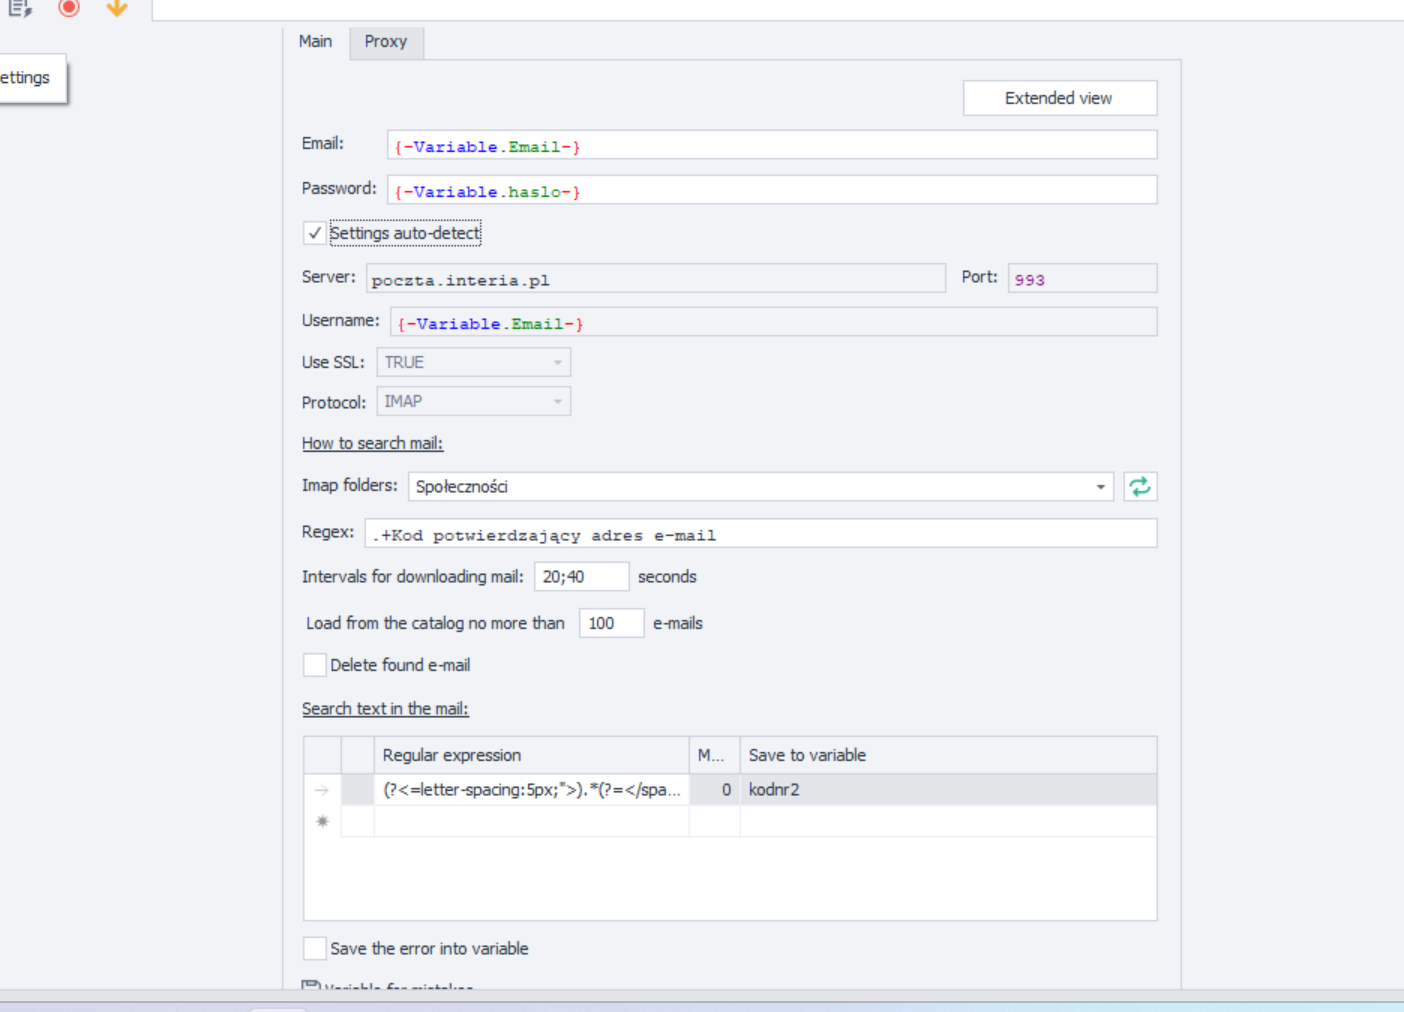Enable Delete found e-mail option
1404x1012 pixels.
coord(315,665)
